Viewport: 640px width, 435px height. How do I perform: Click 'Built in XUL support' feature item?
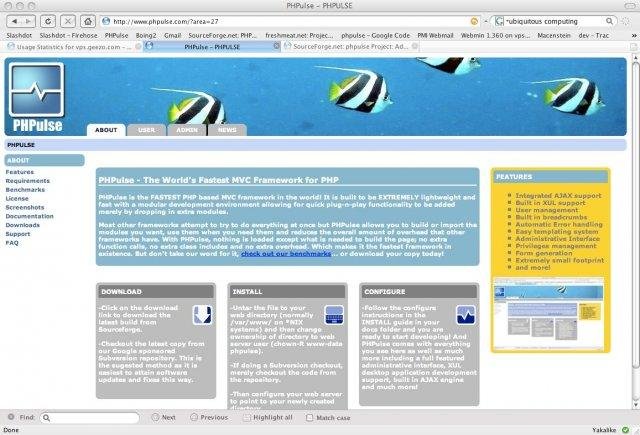[550, 203]
